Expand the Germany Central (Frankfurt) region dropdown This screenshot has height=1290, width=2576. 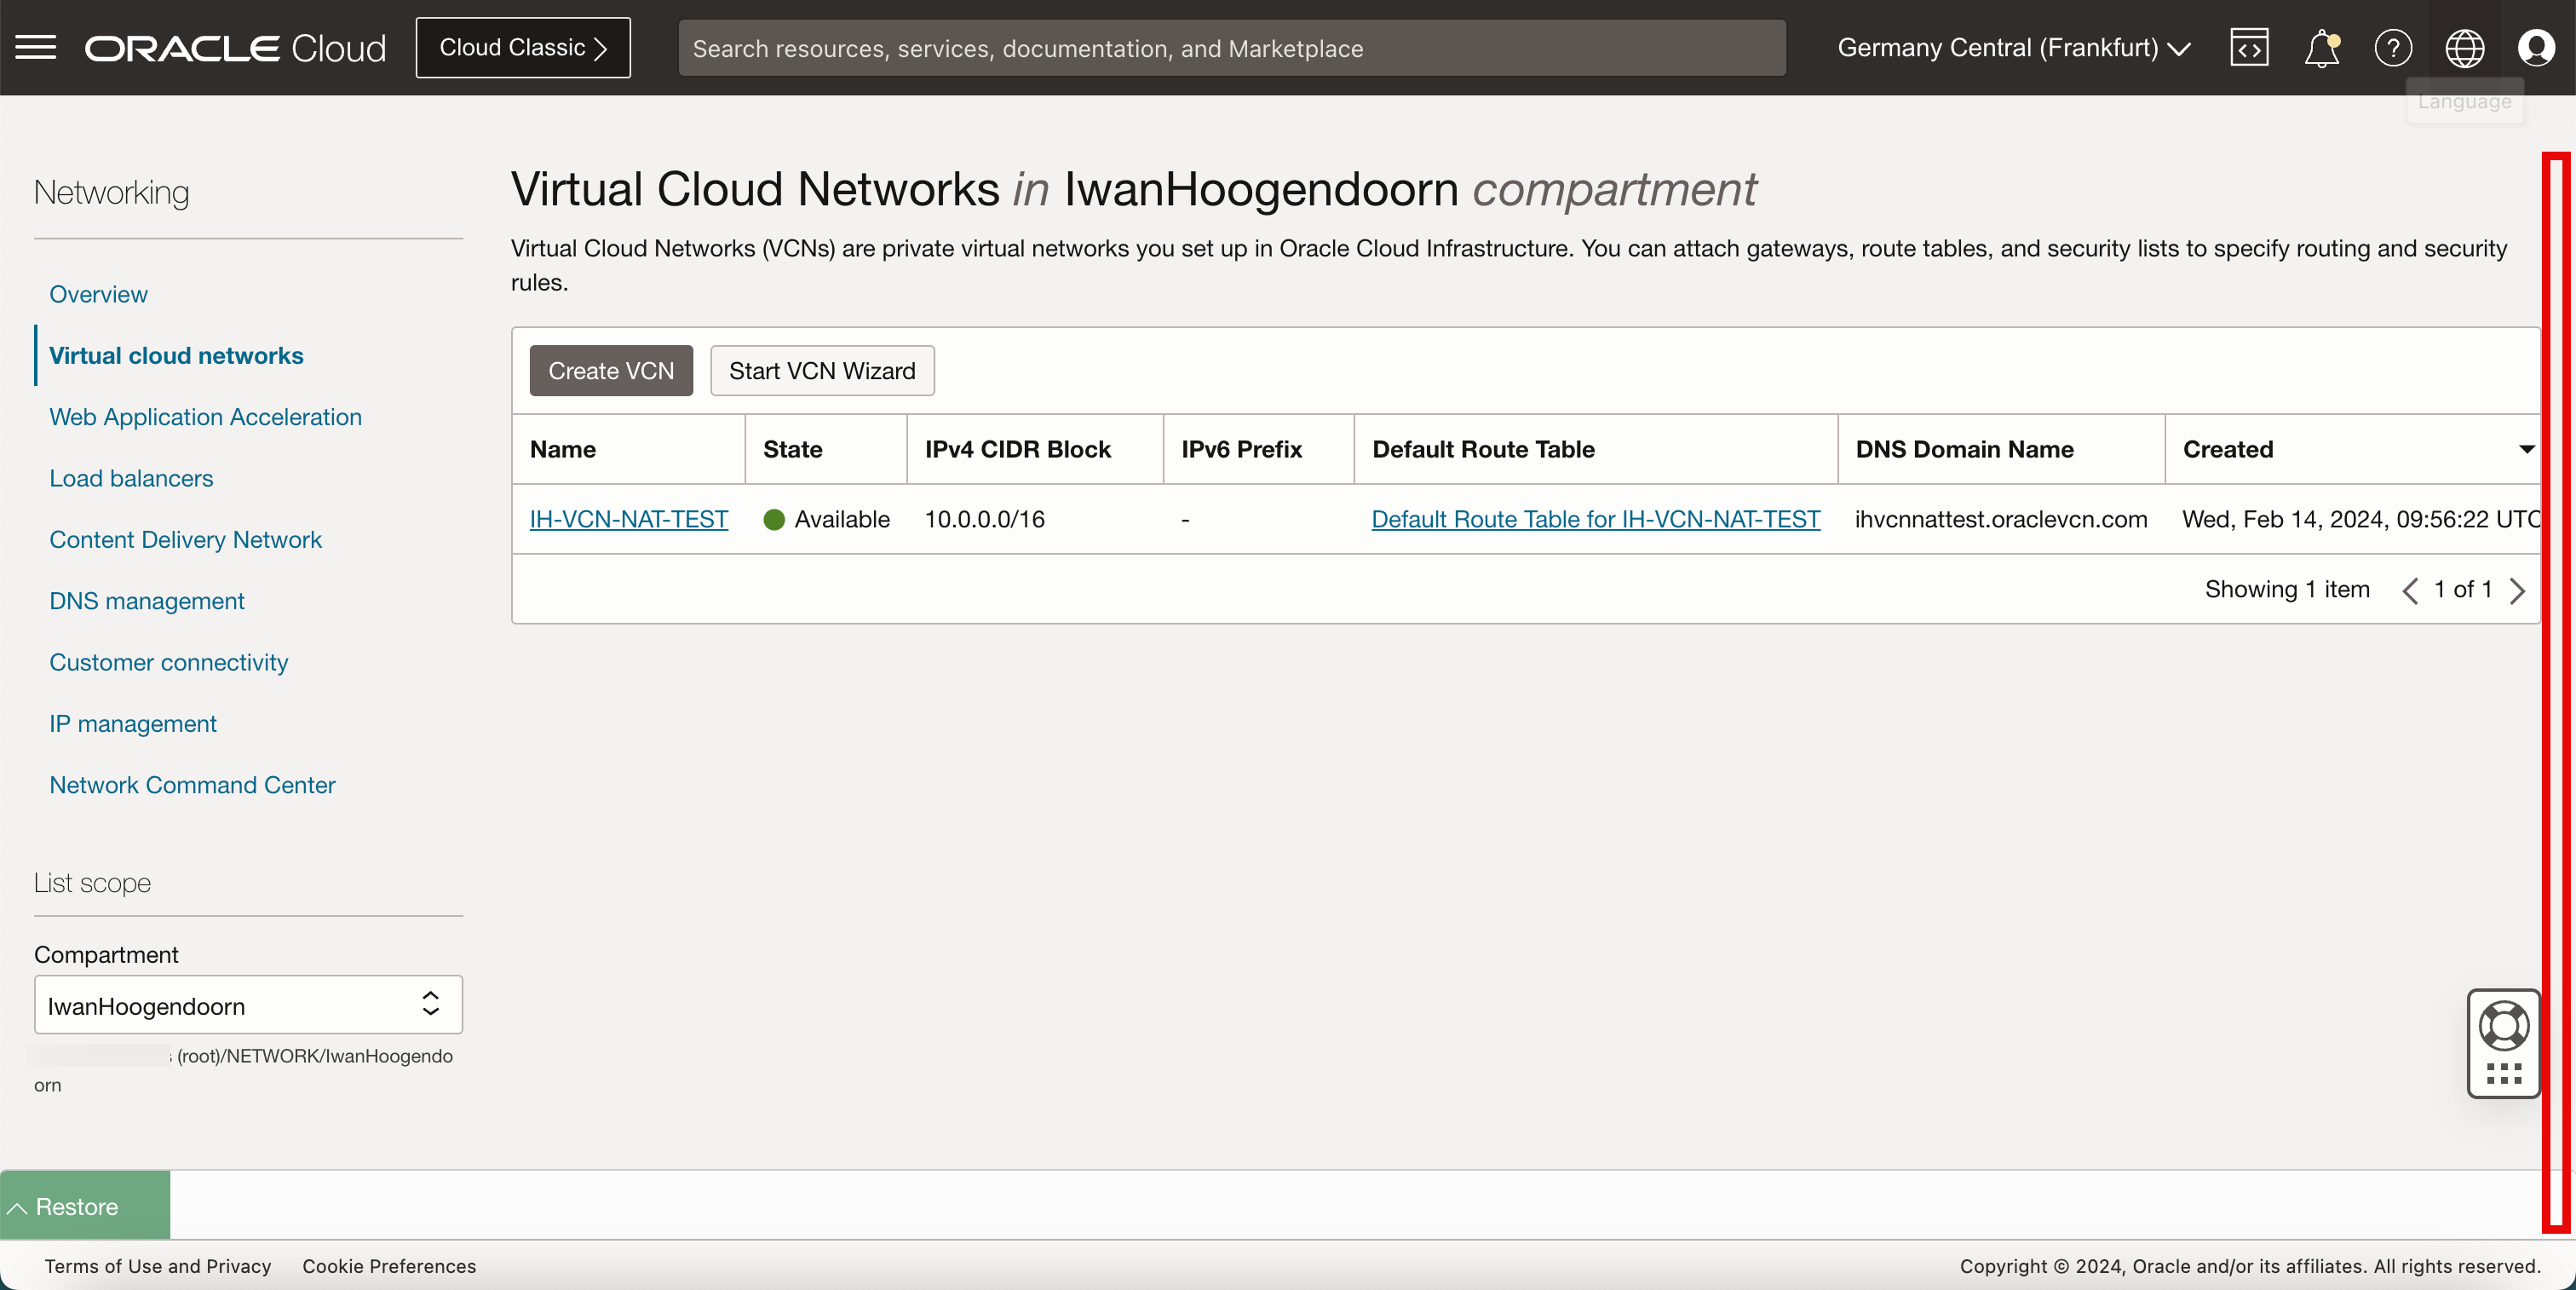(x=2013, y=47)
